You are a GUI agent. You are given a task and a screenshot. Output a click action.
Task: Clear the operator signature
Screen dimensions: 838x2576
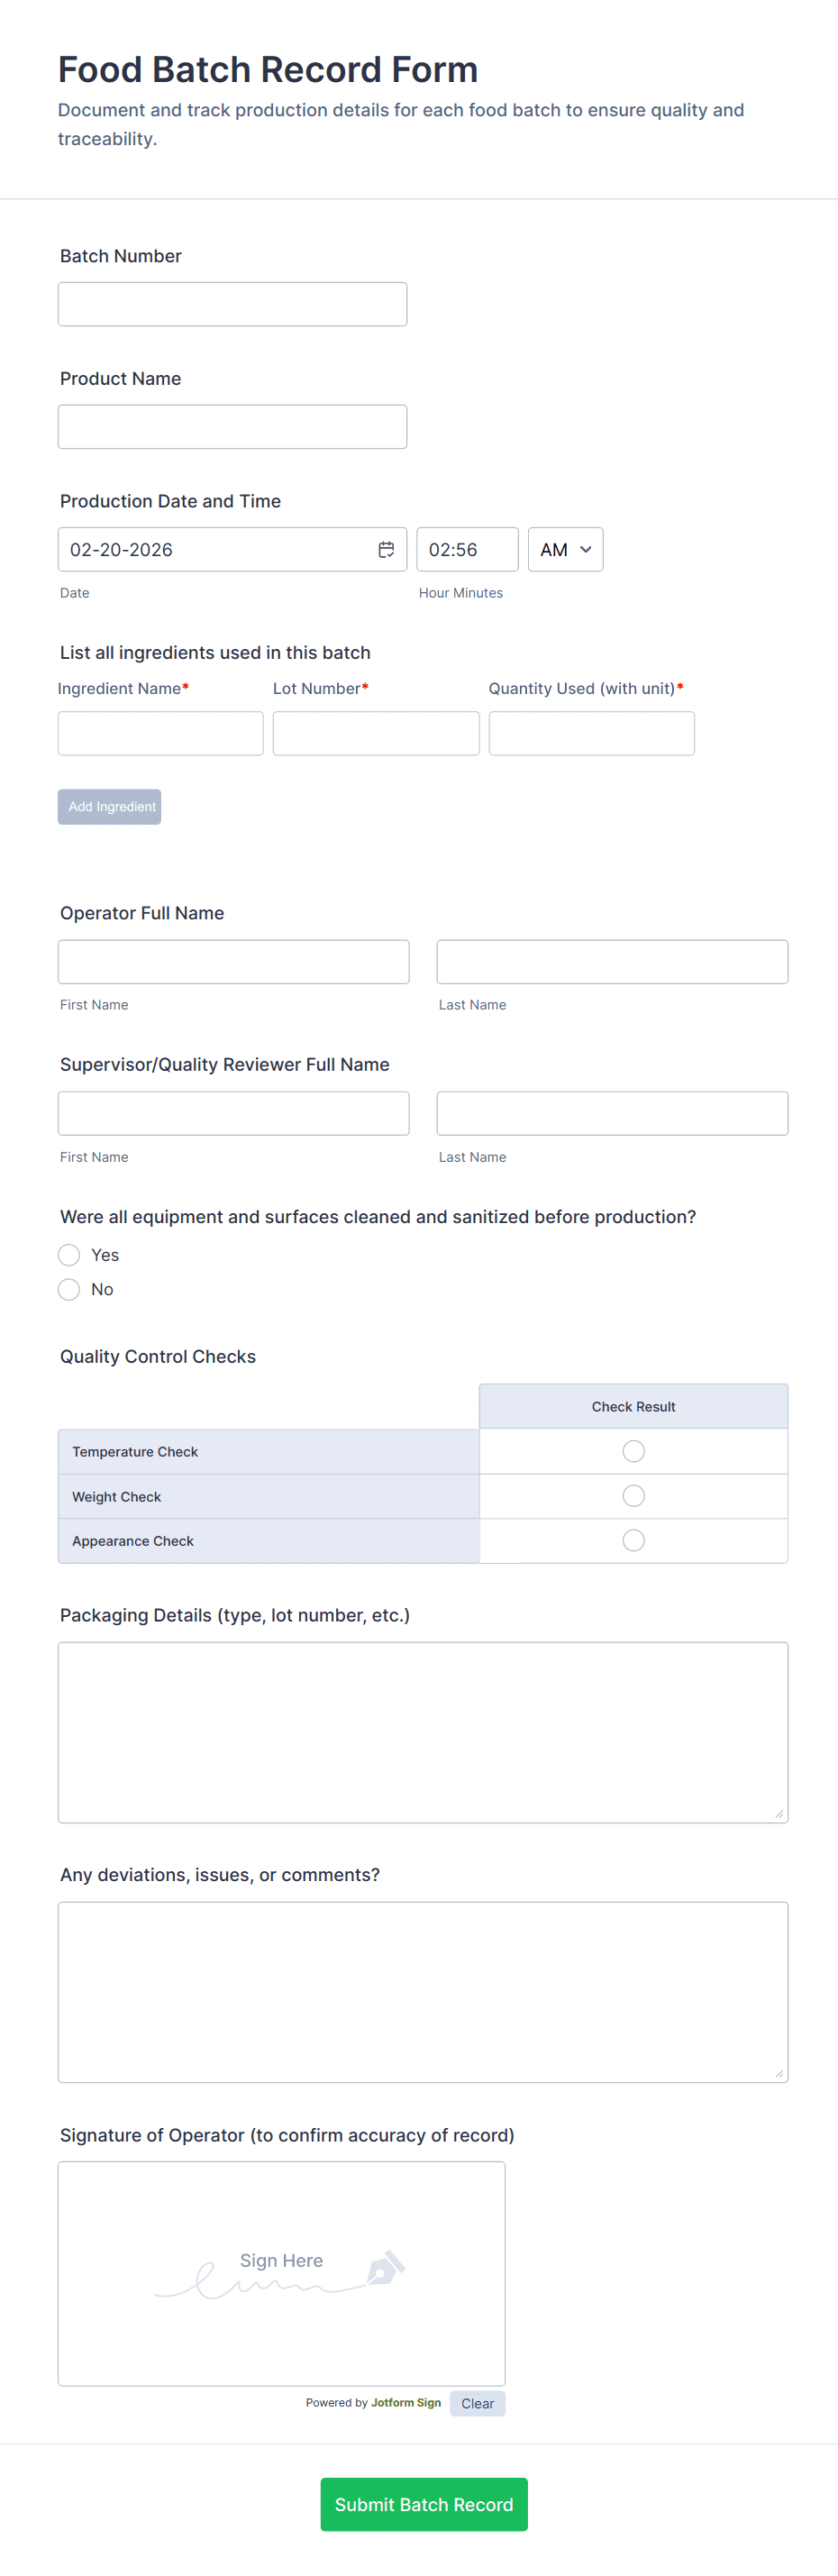pyautogui.click(x=477, y=2403)
